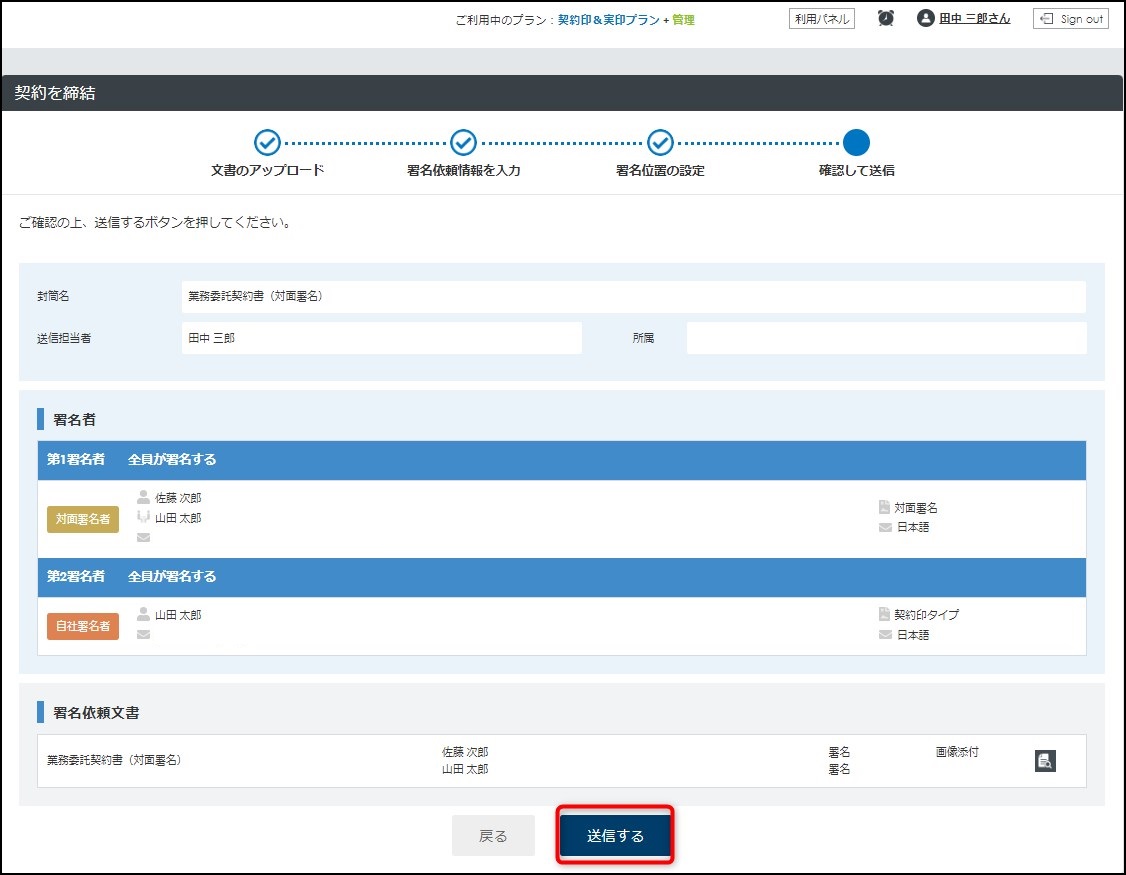Go back using the 戻る button
1126x875 pixels.
493,835
